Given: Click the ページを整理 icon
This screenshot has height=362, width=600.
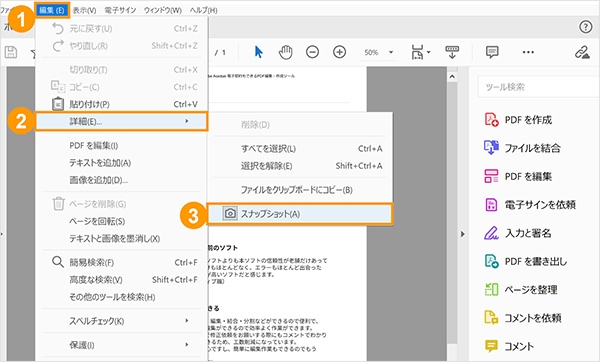Looking at the screenshot, I should (x=491, y=290).
